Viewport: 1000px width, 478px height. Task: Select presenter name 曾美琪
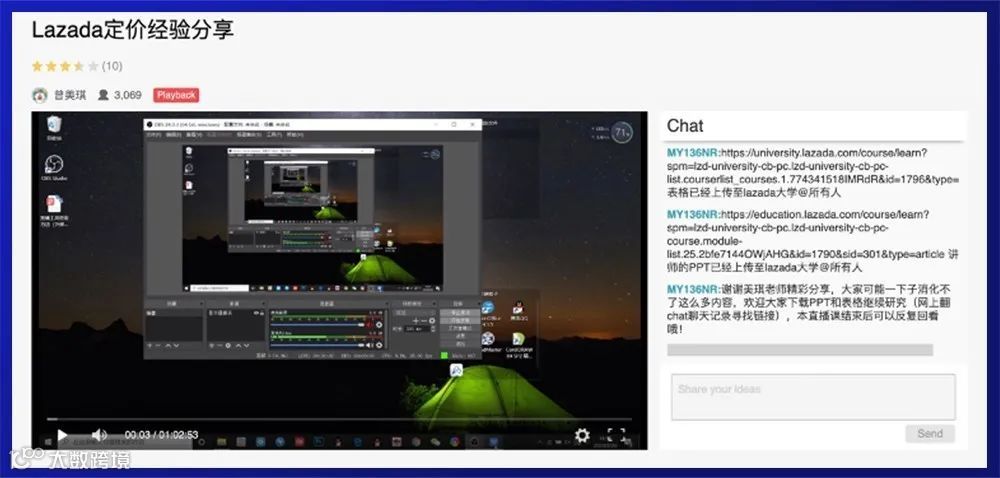point(70,95)
